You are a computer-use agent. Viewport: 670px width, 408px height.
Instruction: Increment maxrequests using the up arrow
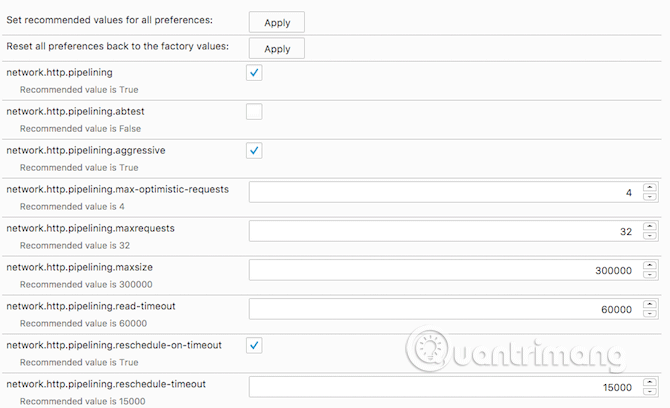[x=650, y=226]
